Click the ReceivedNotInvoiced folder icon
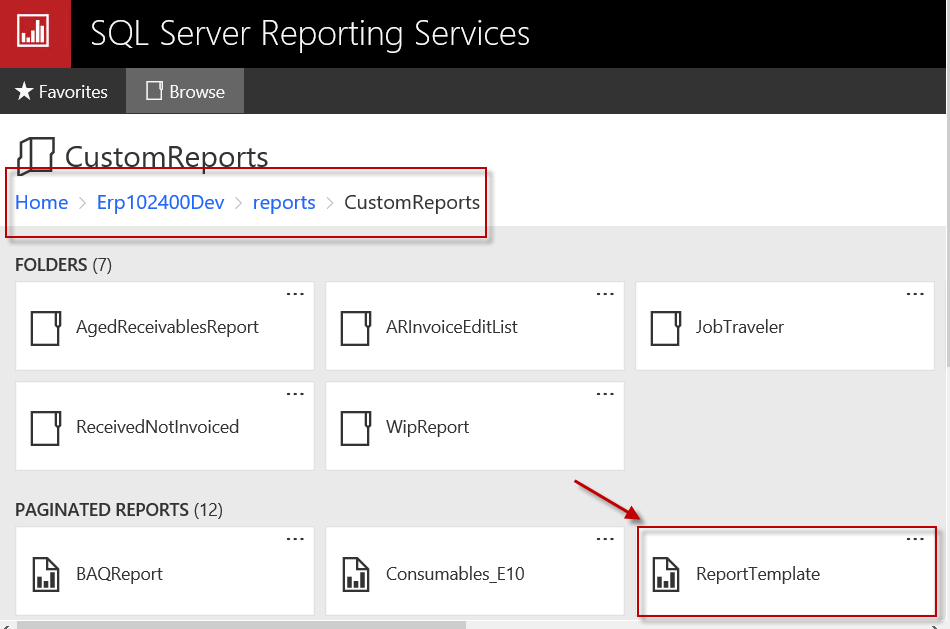The height and width of the screenshot is (629, 950). 46,427
